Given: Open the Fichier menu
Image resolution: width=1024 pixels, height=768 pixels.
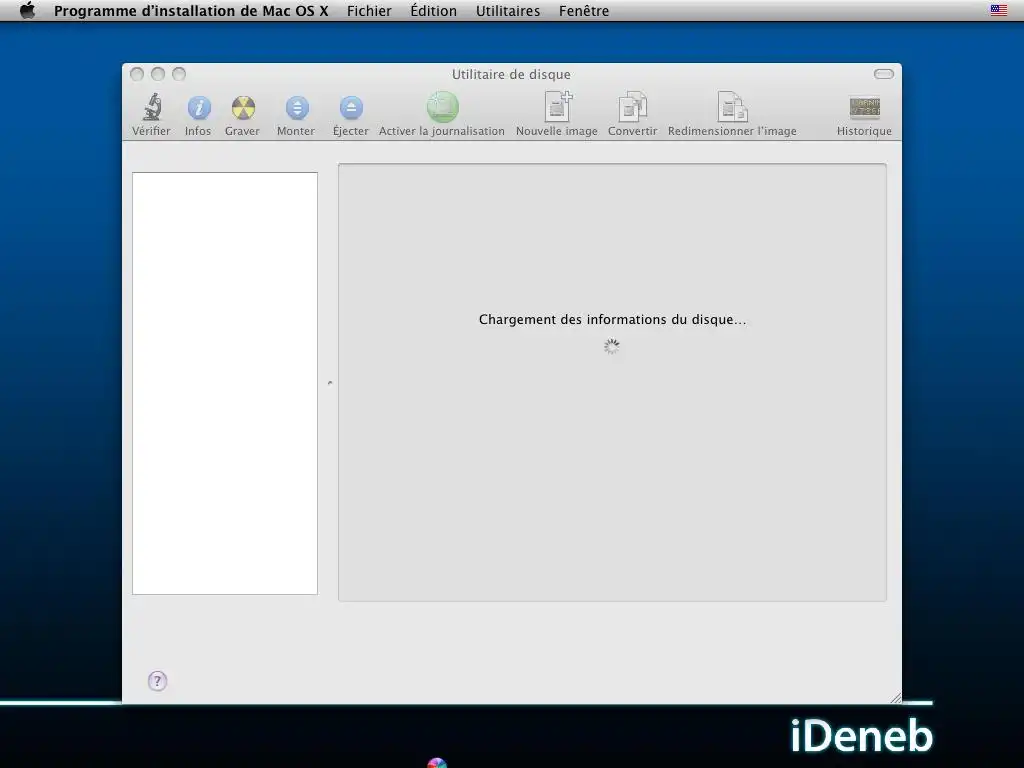Looking at the screenshot, I should pyautogui.click(x=369, y=10).
